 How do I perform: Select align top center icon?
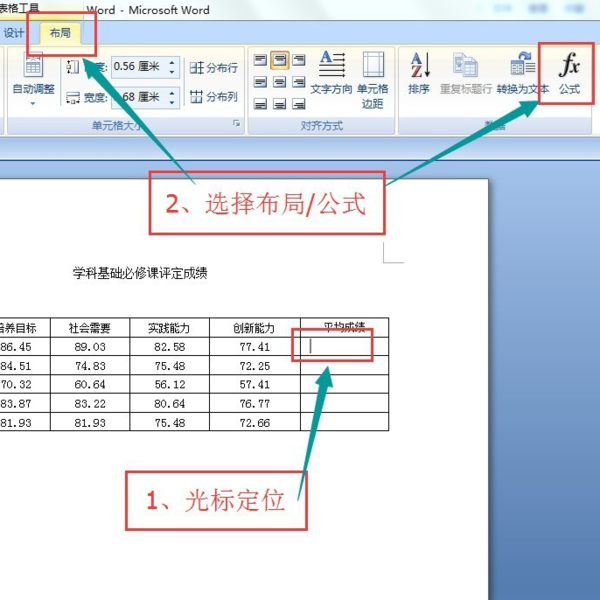point(279,60)
